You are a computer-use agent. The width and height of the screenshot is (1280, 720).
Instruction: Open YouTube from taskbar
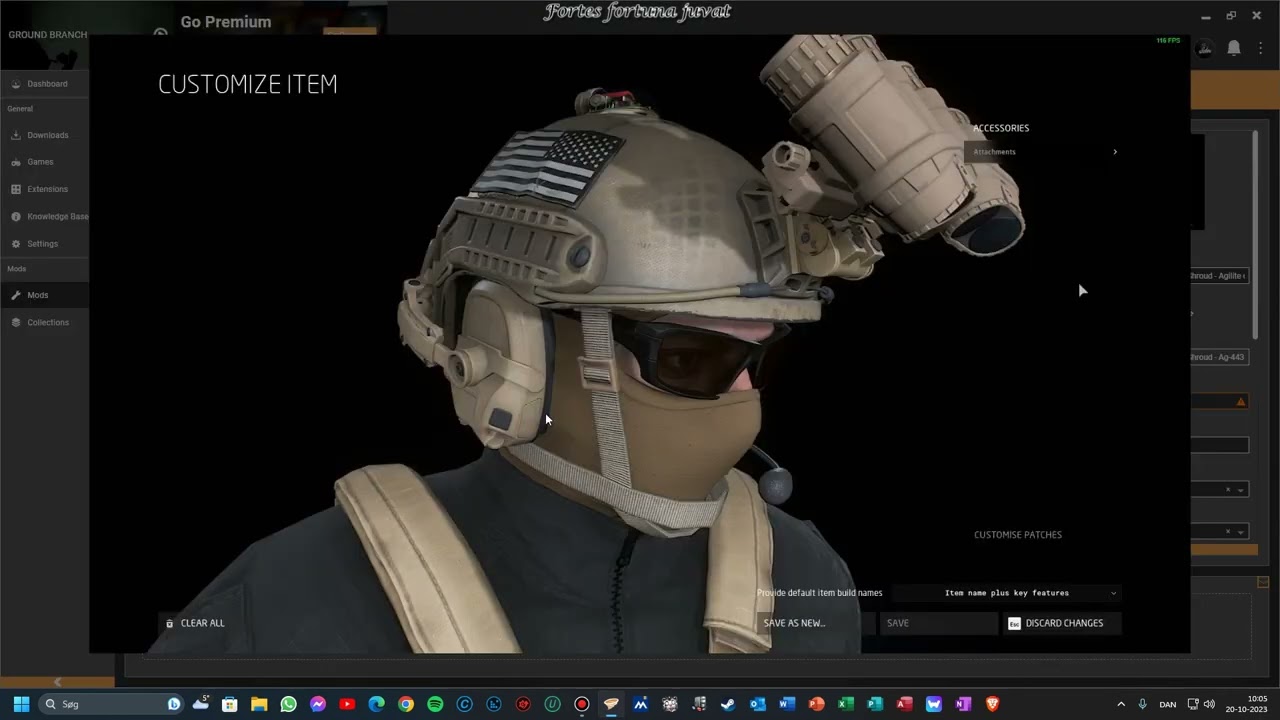coord(347,704)
